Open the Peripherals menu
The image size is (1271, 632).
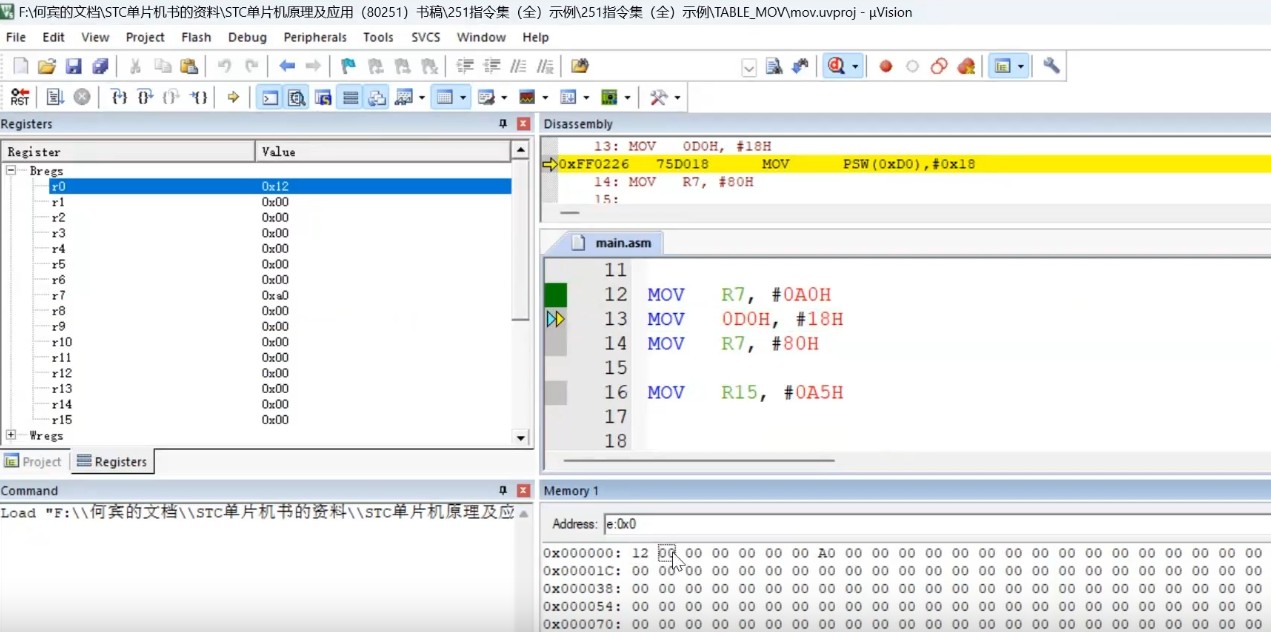tap(314, 37)
